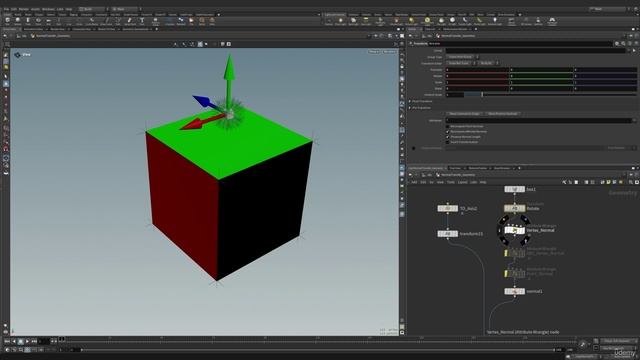Open the Transform Order dropdown
The width and height of the screenshot is (640, 360).
click(461, 63)
